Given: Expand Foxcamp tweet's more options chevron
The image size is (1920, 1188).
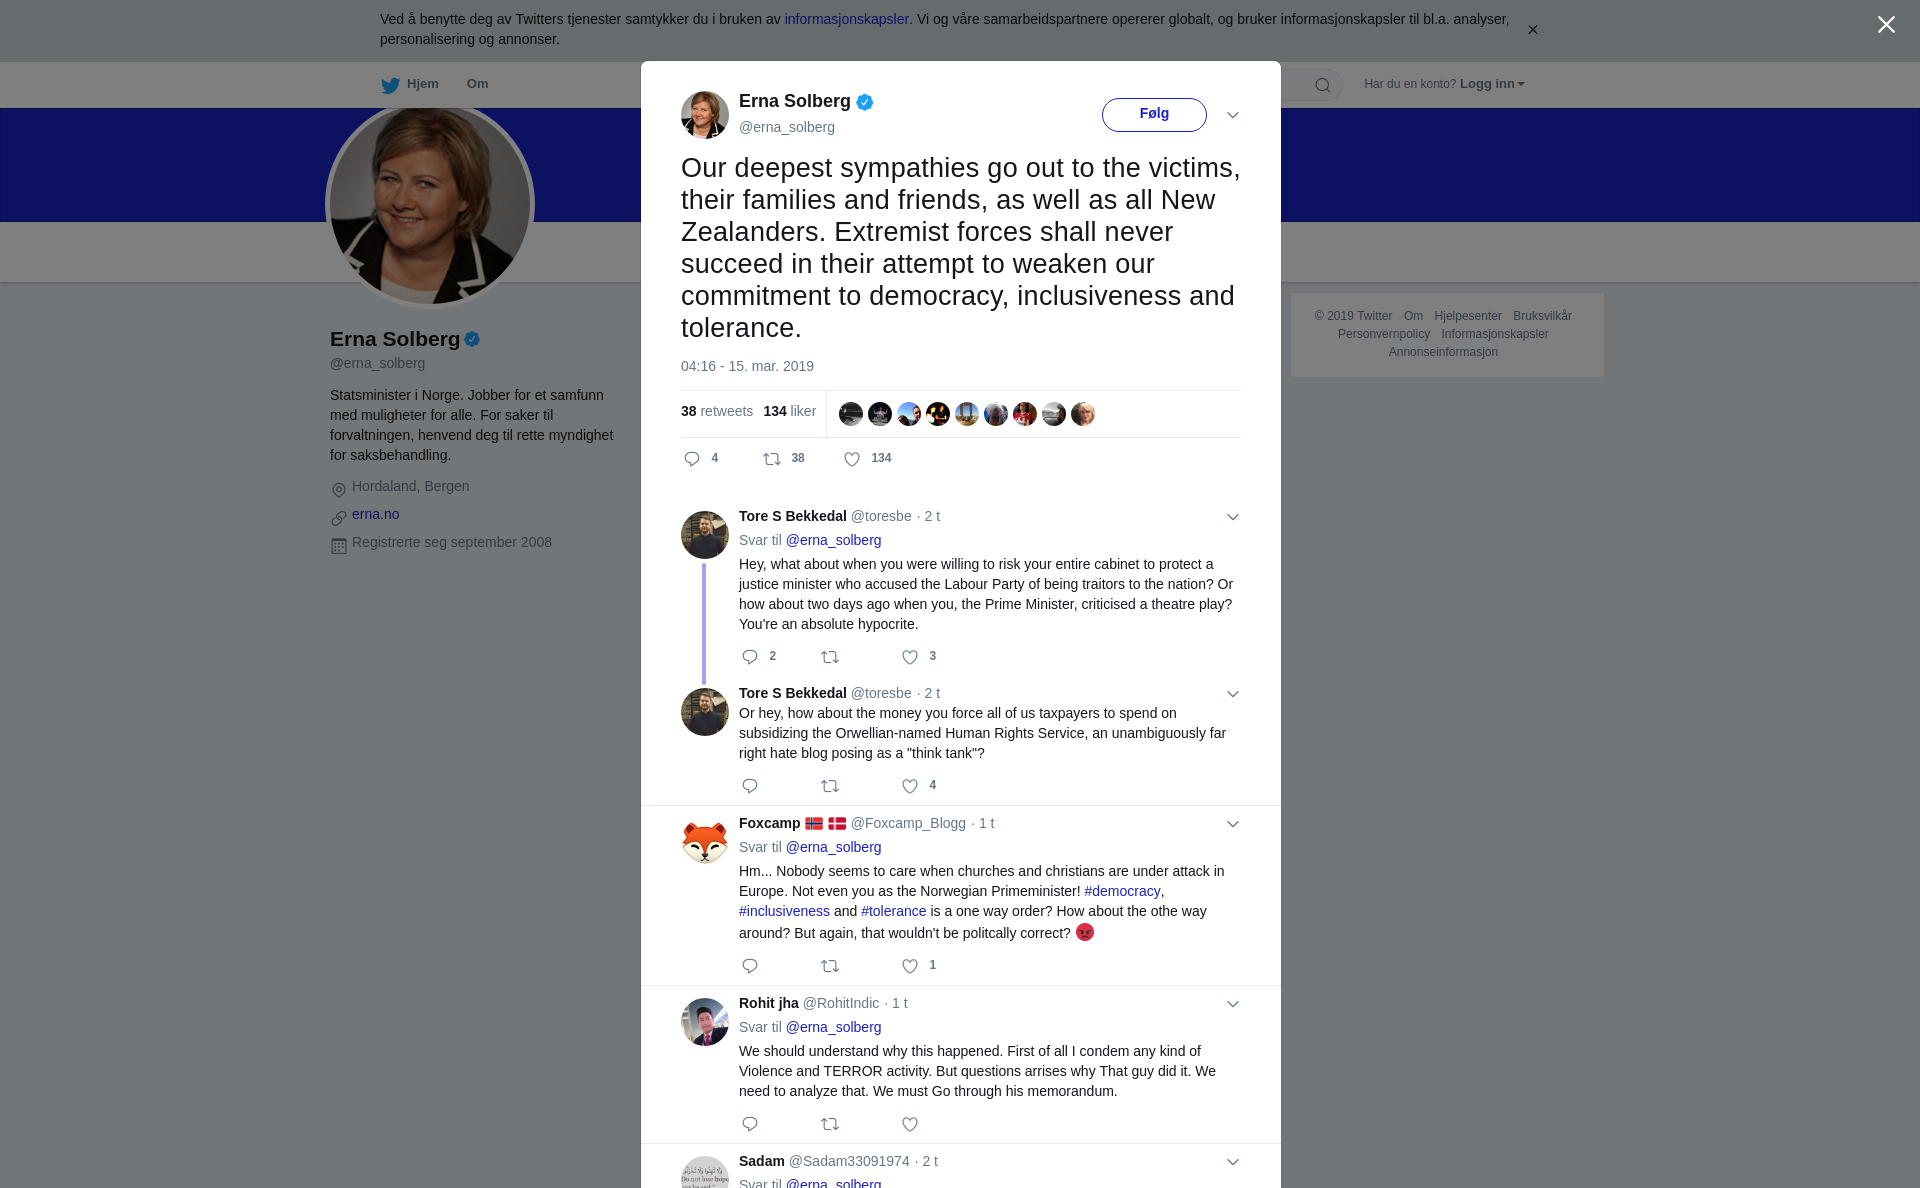Looking at the screenshot, I should (1233, 824).
